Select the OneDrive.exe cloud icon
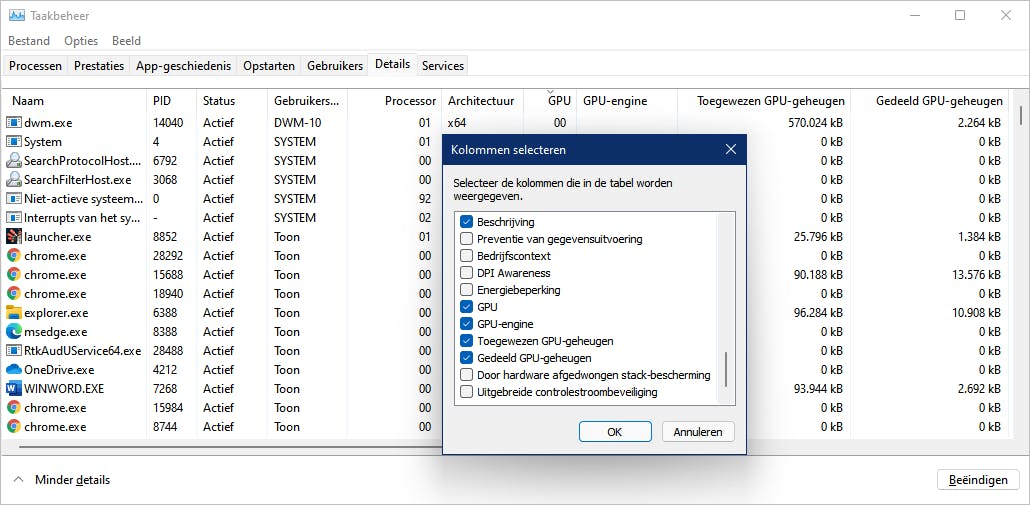This screenshot has height=505, width=1030. tap(14, 370)
